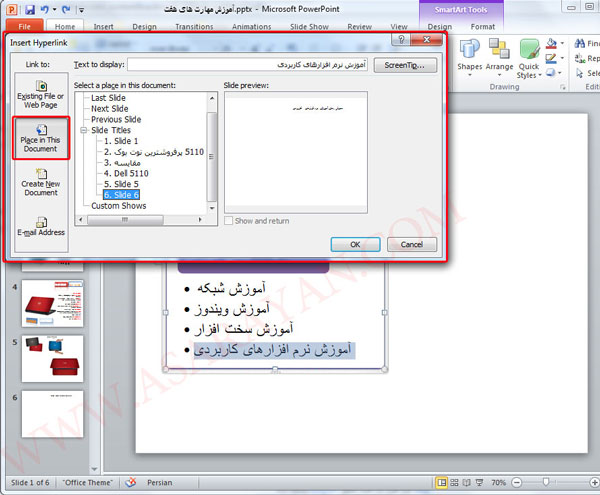Select Create New Document link type
600x495 pixels.
(x=41, y=186)
